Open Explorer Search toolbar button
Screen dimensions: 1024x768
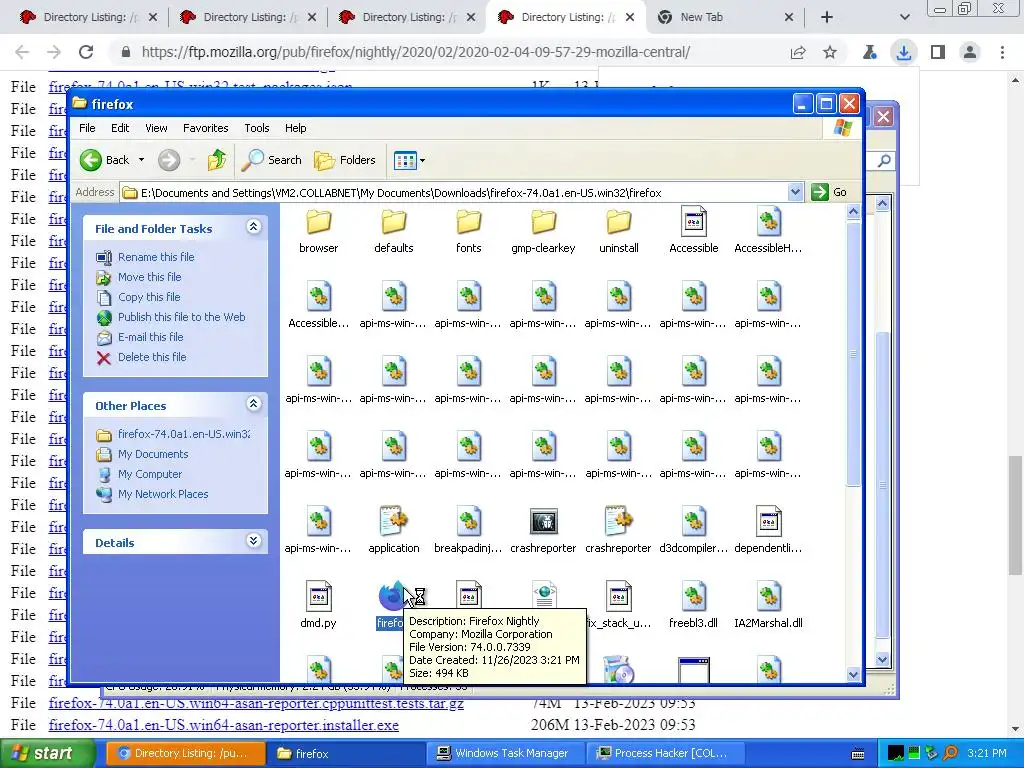[x=272, y=160]
